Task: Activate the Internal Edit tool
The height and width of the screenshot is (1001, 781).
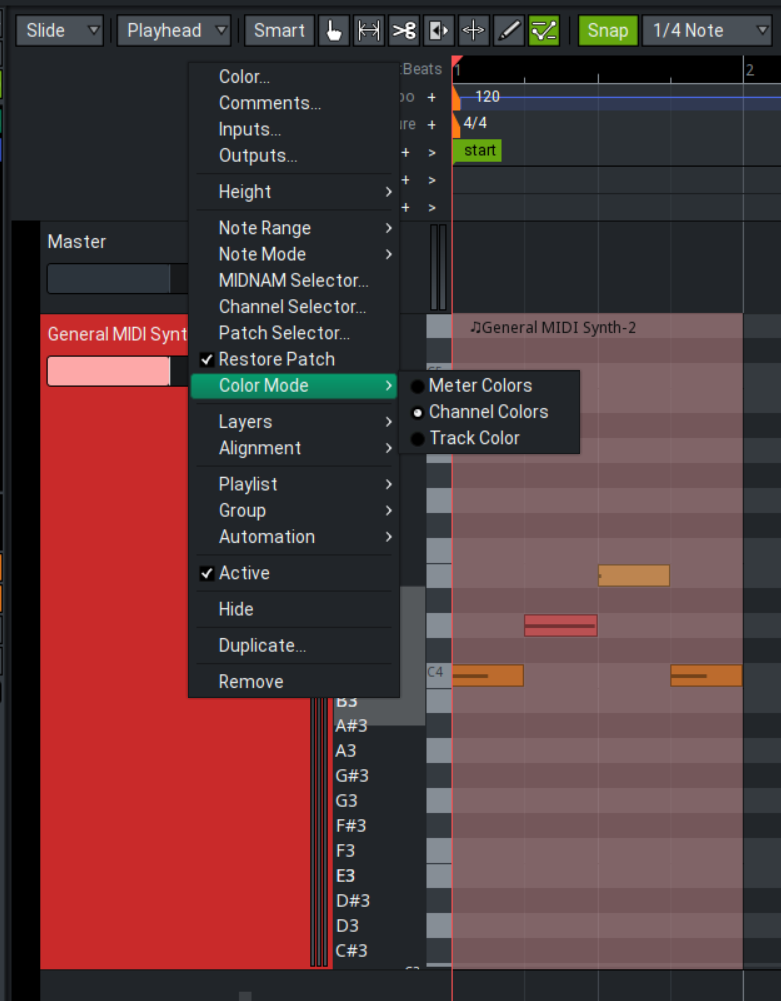Action: point(544,31)
